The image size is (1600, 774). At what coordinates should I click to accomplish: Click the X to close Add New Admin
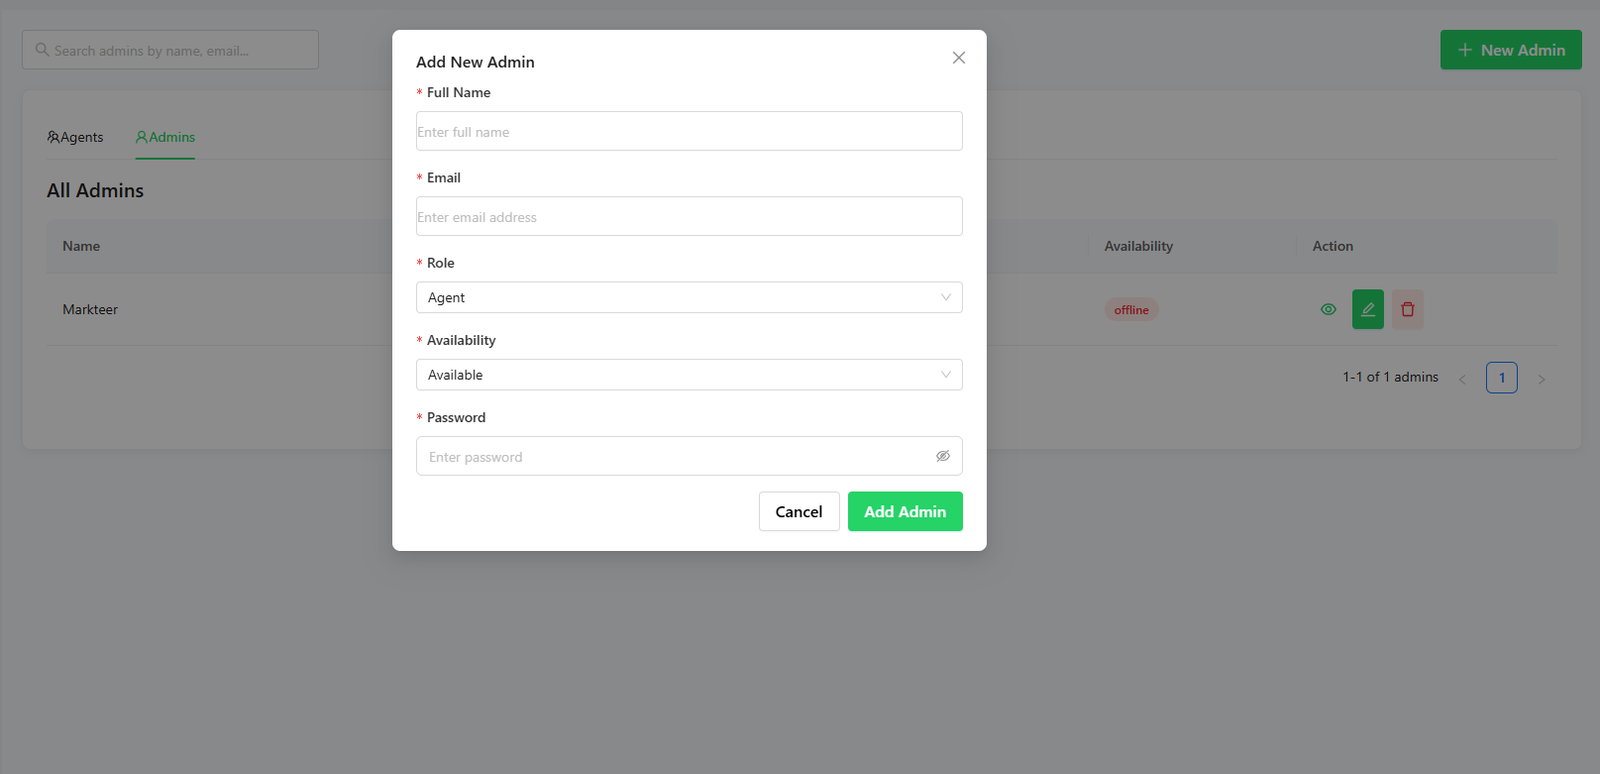click(958, 57)
